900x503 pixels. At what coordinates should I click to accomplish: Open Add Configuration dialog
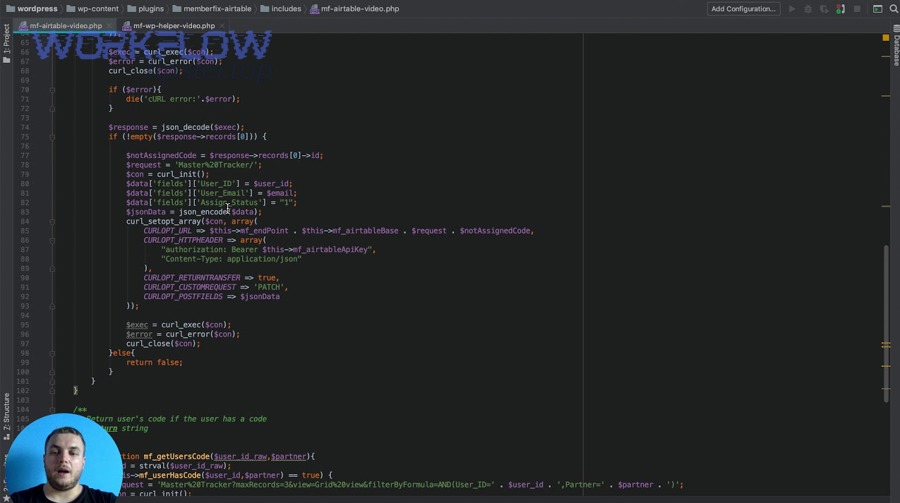pos(743,9)
